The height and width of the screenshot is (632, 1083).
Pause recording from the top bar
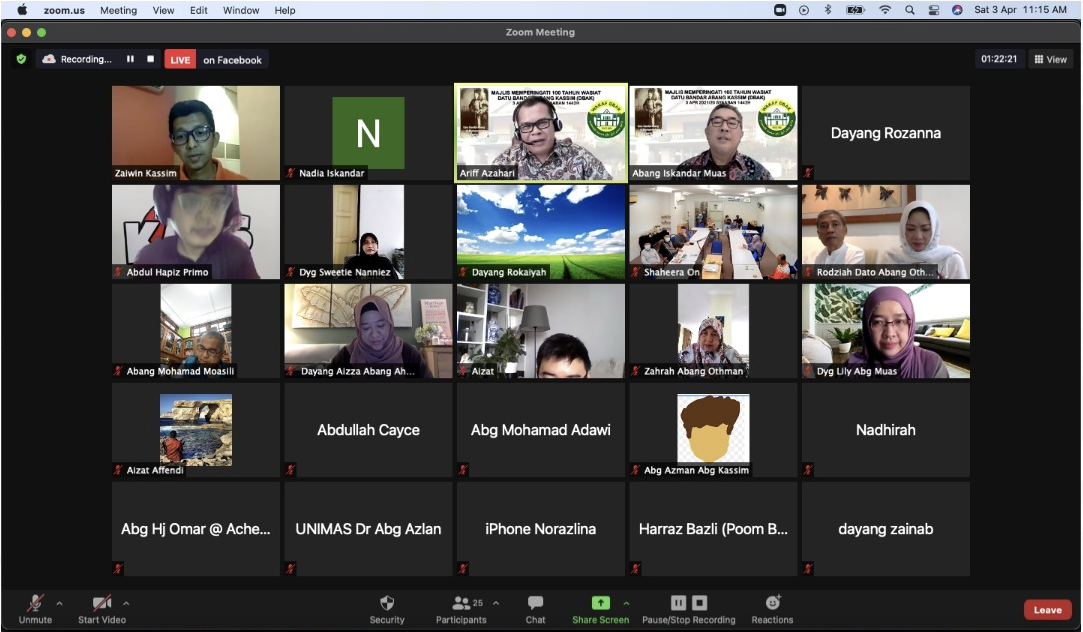click(130, 60)
